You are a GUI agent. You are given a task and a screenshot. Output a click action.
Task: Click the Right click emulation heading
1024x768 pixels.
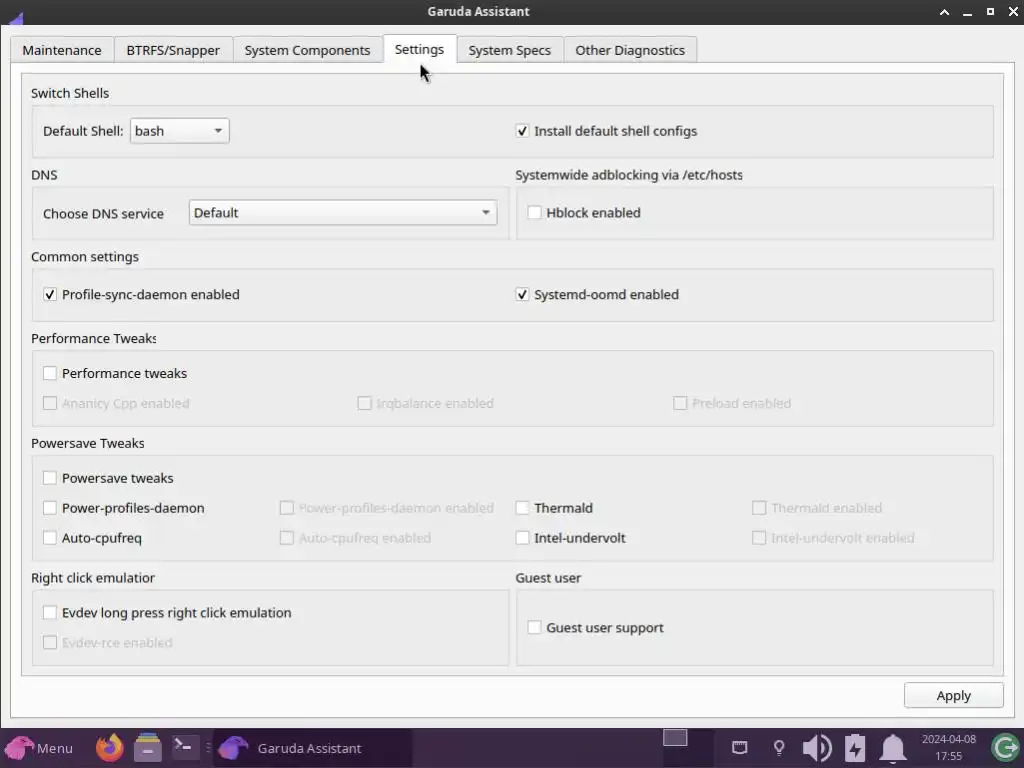(x=93, y=578)
